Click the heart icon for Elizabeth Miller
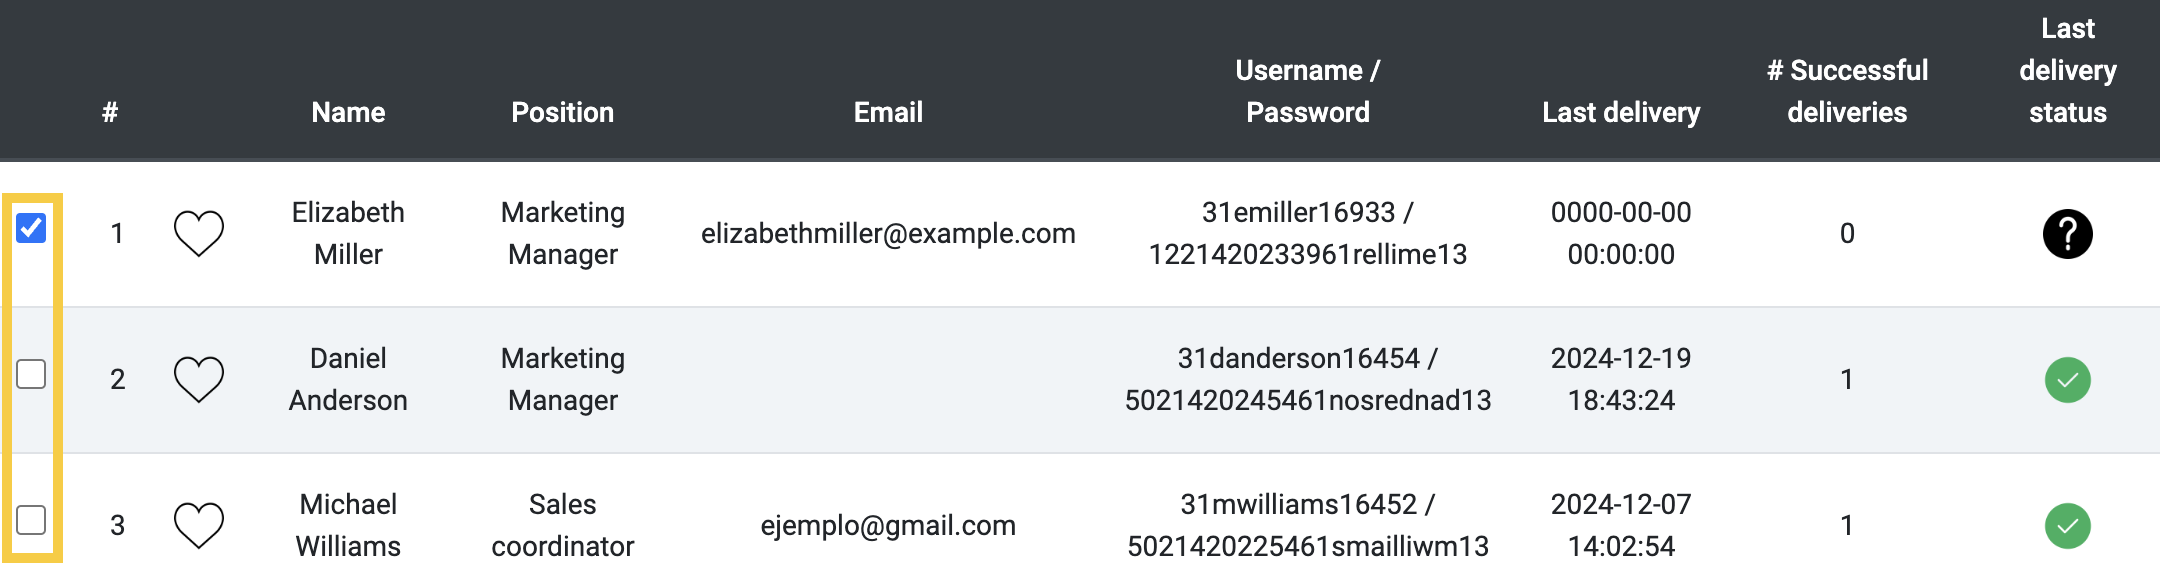2160x582 pixels. 199,234
